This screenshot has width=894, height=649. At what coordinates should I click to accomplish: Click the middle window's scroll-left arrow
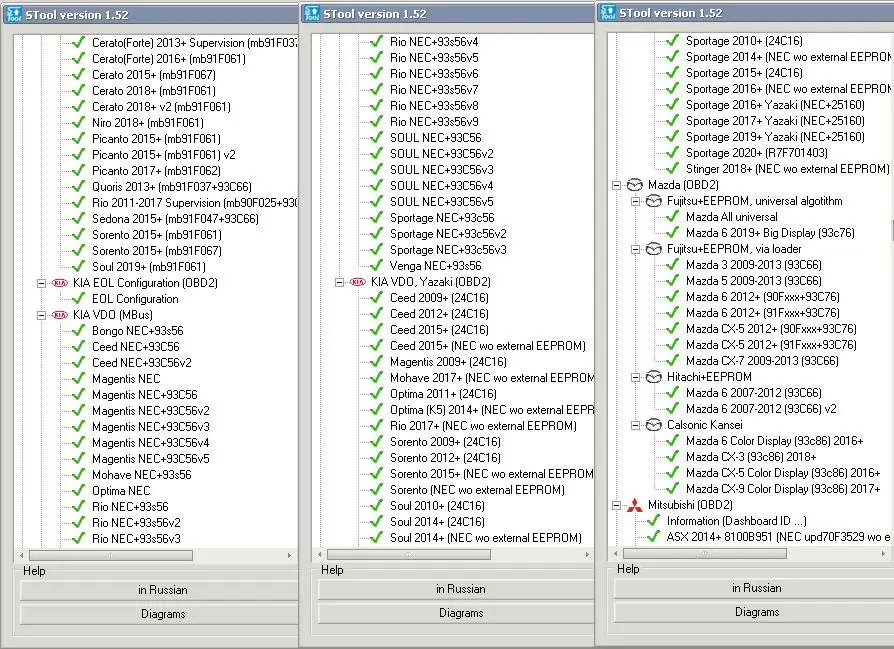(320, 554)
